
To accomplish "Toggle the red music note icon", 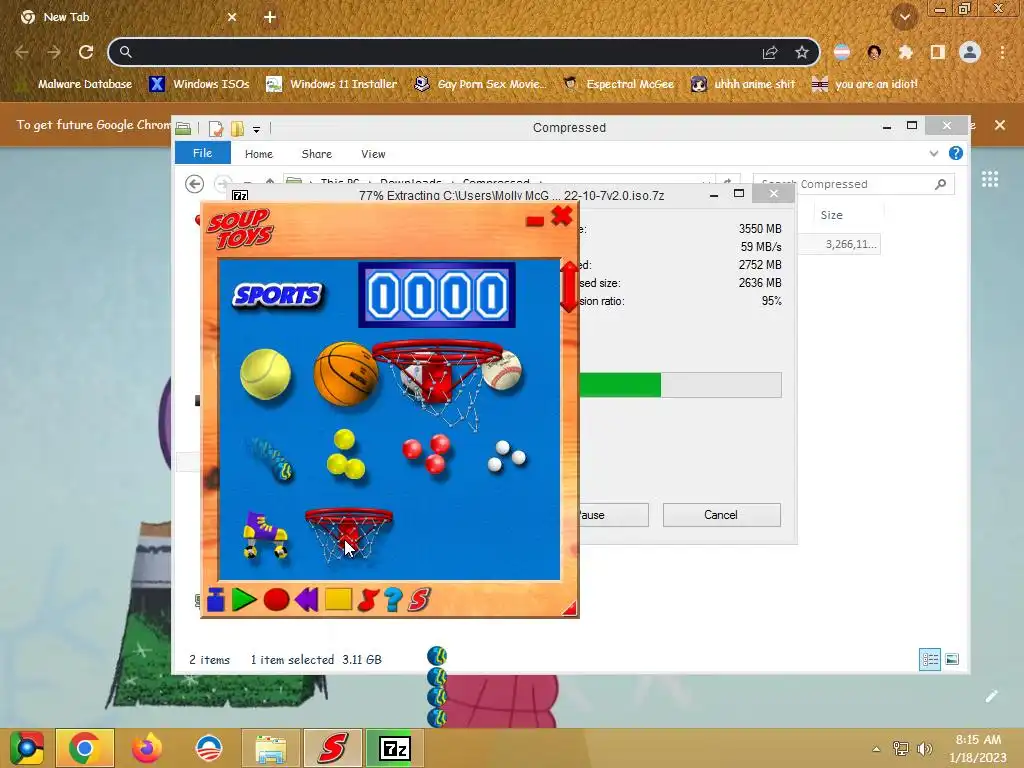I will (368, 600).
